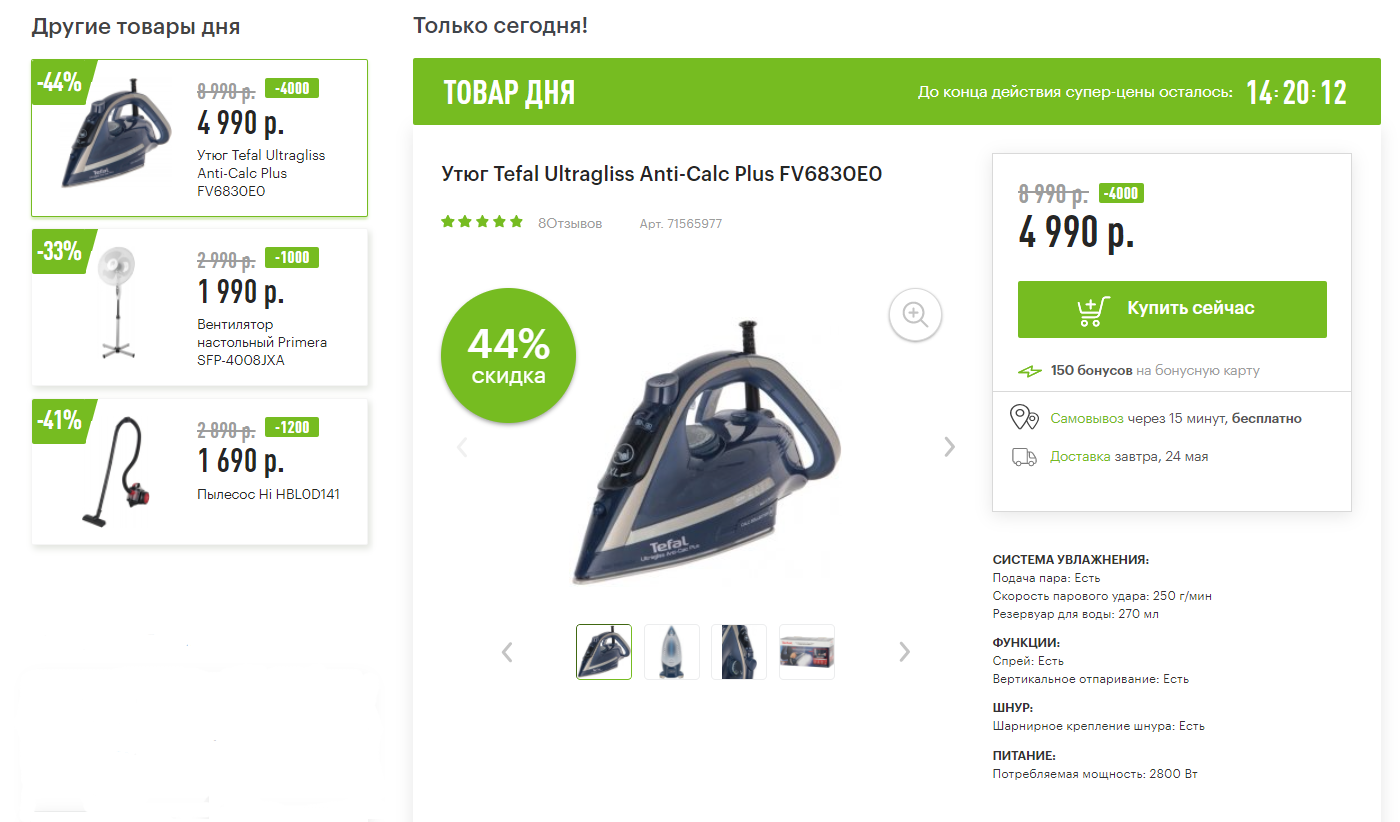
Task: Open the Доставка delivery link
Action: click(x=1080, y=456)
